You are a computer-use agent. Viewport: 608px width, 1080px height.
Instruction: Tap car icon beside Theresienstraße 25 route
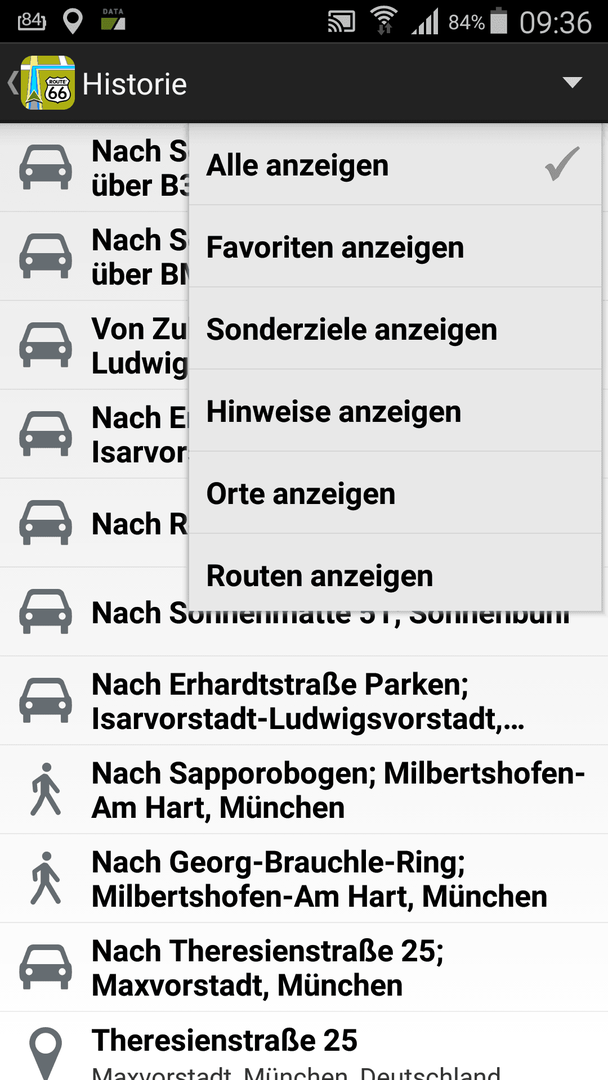(x=45, y=967)
